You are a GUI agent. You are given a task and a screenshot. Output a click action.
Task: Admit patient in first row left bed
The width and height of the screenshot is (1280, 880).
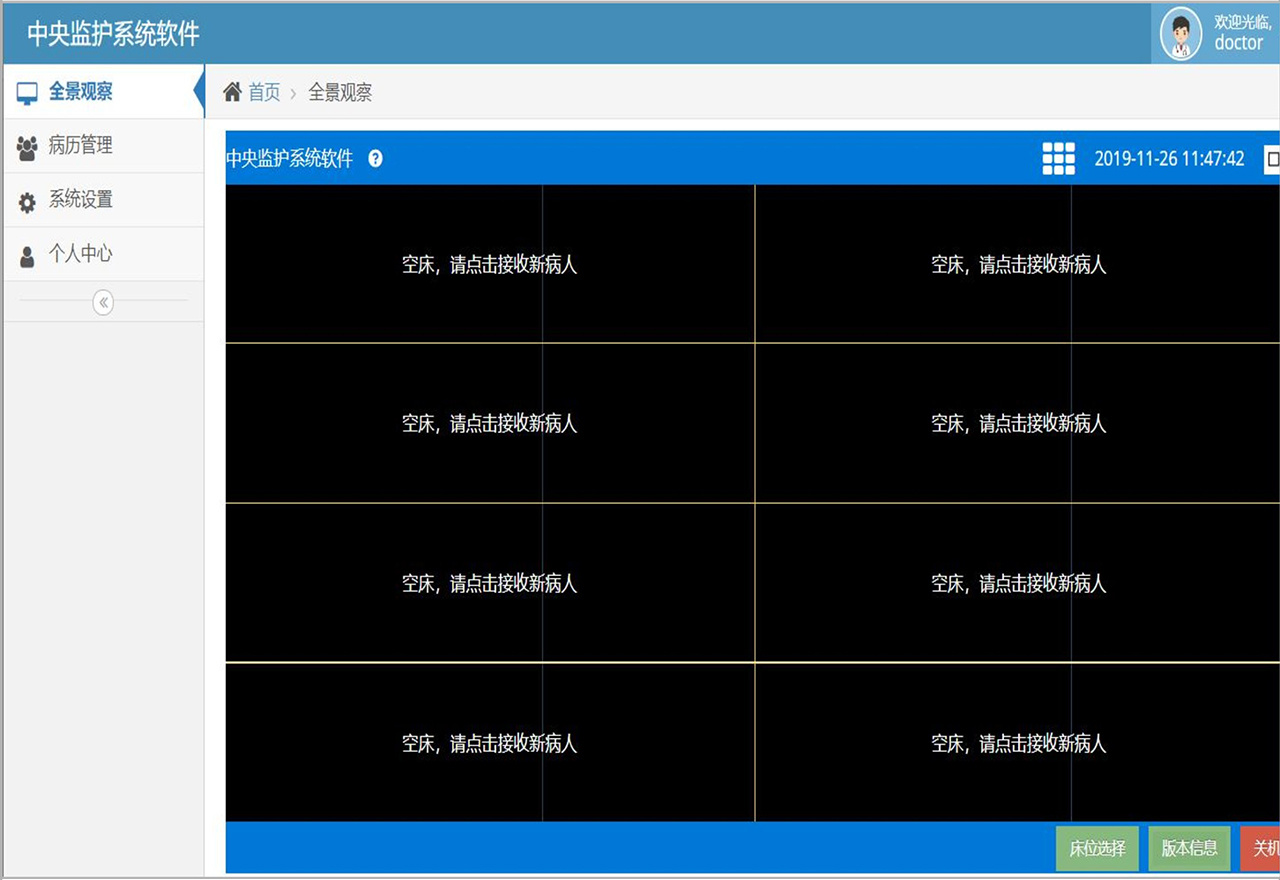pyautogui.click(x=490, y=264)
